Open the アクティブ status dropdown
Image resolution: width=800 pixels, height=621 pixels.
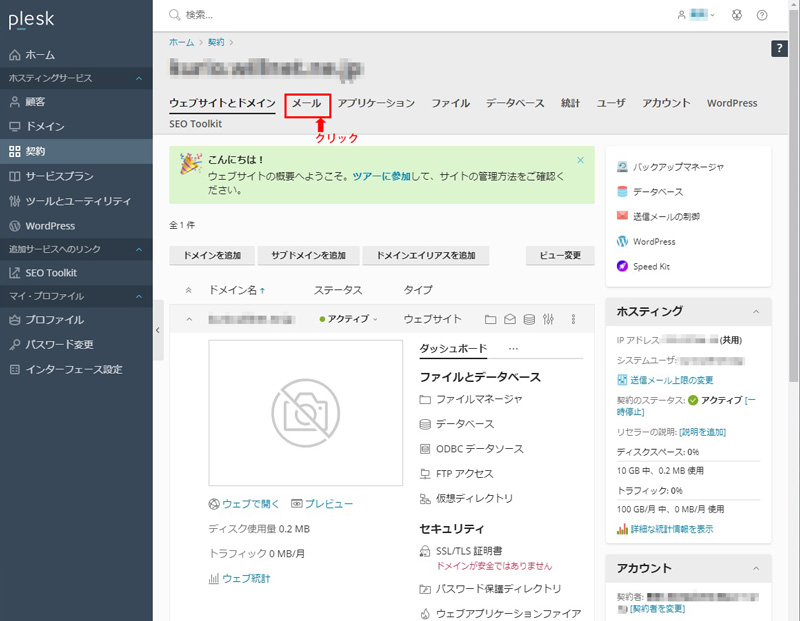pyautogui.click(x=349, y=320)
